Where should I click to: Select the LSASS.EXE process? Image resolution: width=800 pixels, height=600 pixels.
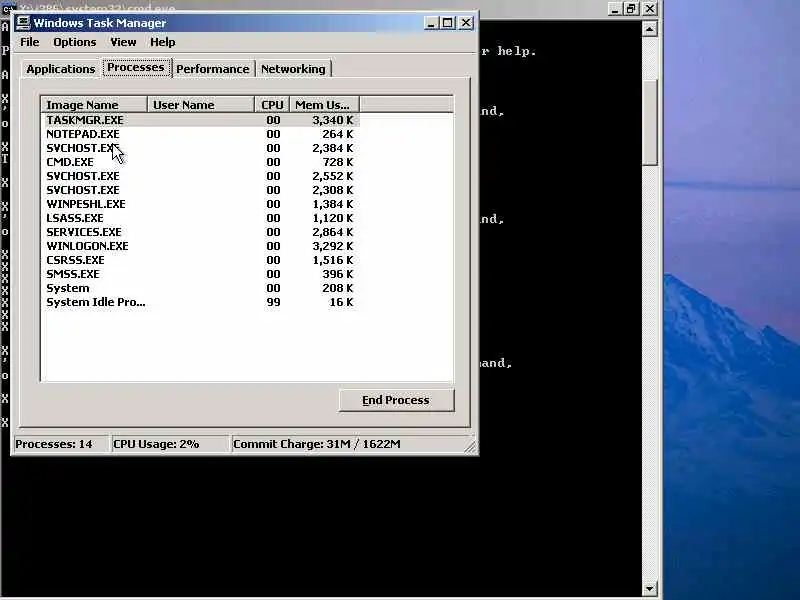(x=200, y=218)
